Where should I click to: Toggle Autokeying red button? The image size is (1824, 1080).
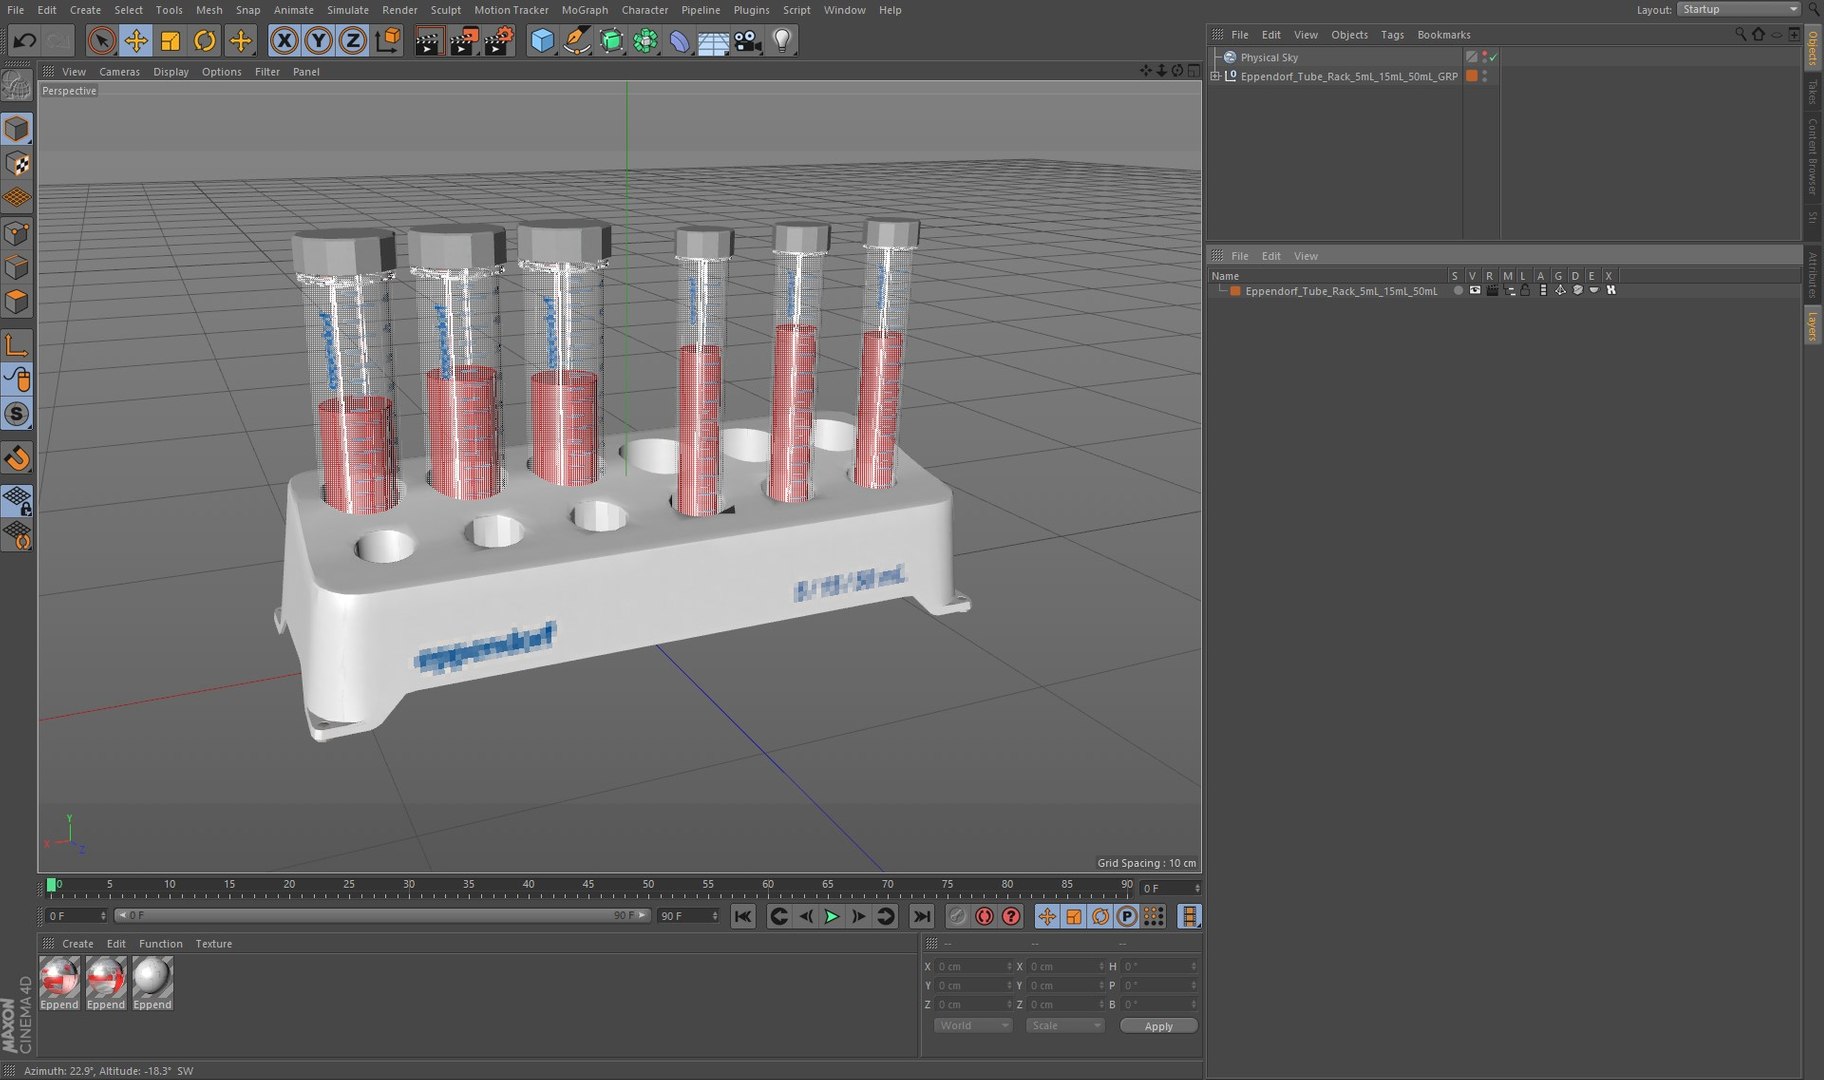click(x=985, y=916)
